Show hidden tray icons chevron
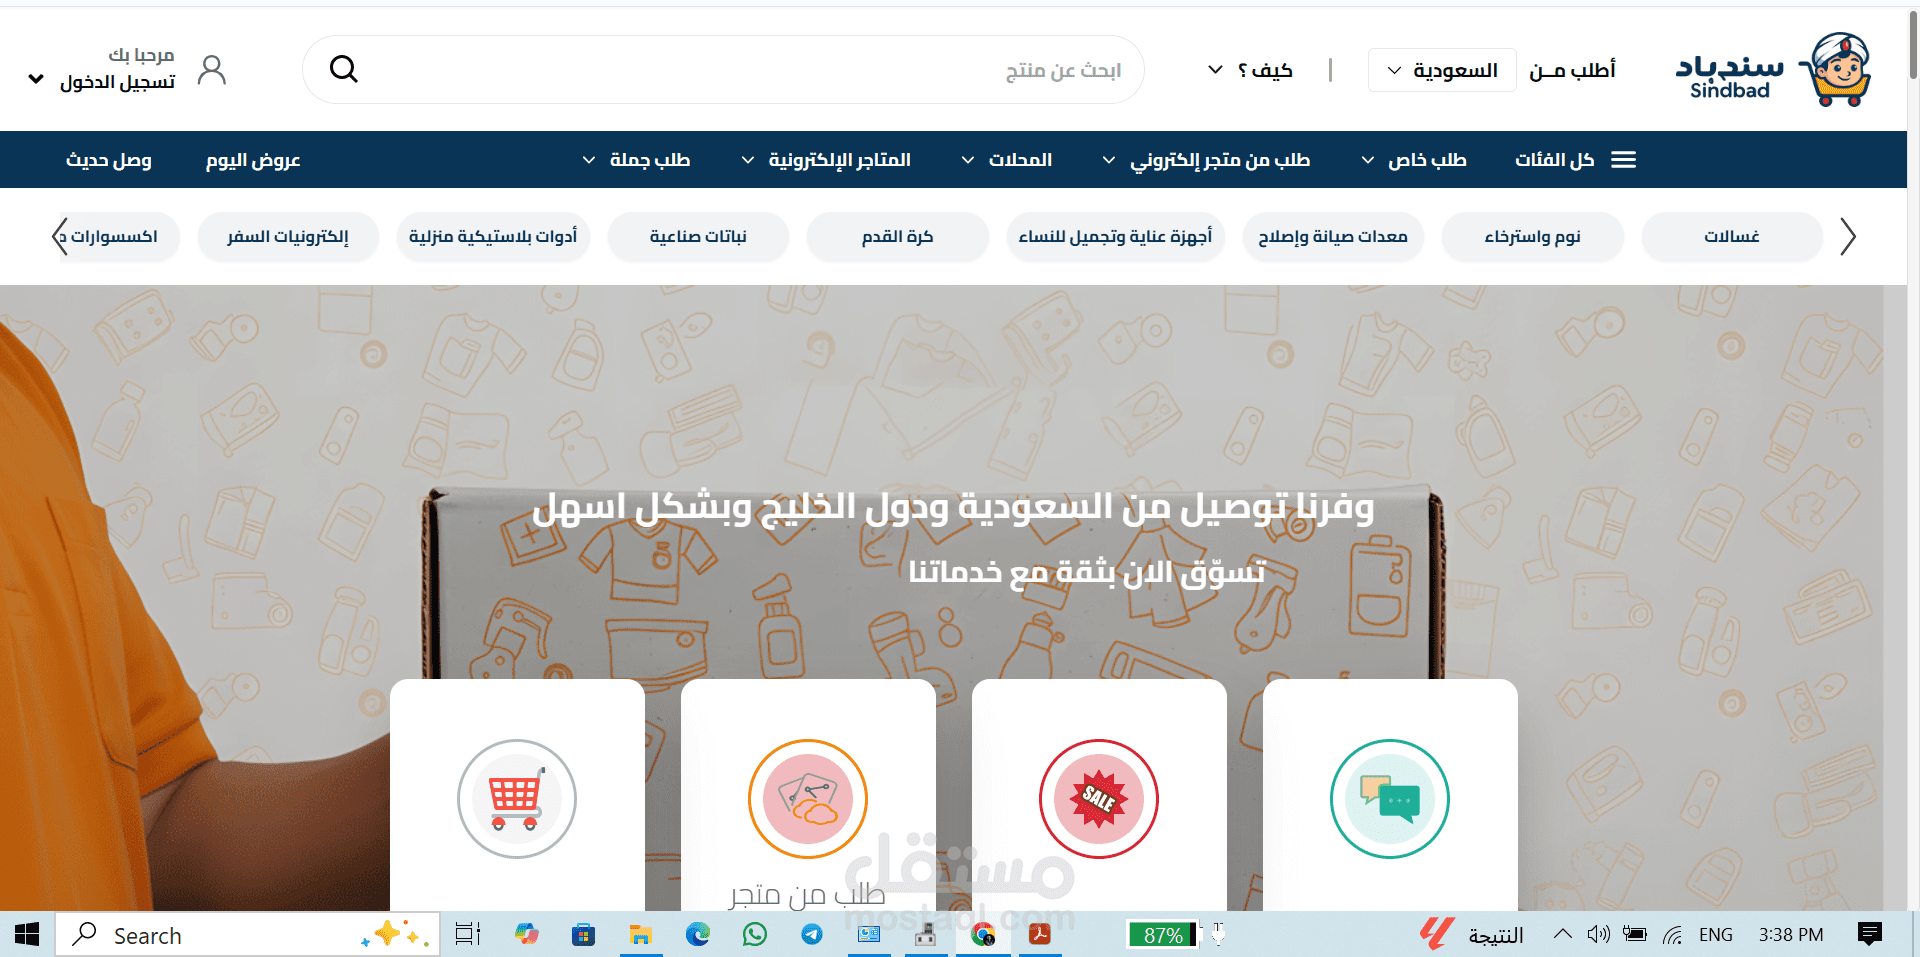 coord(1562,935)
